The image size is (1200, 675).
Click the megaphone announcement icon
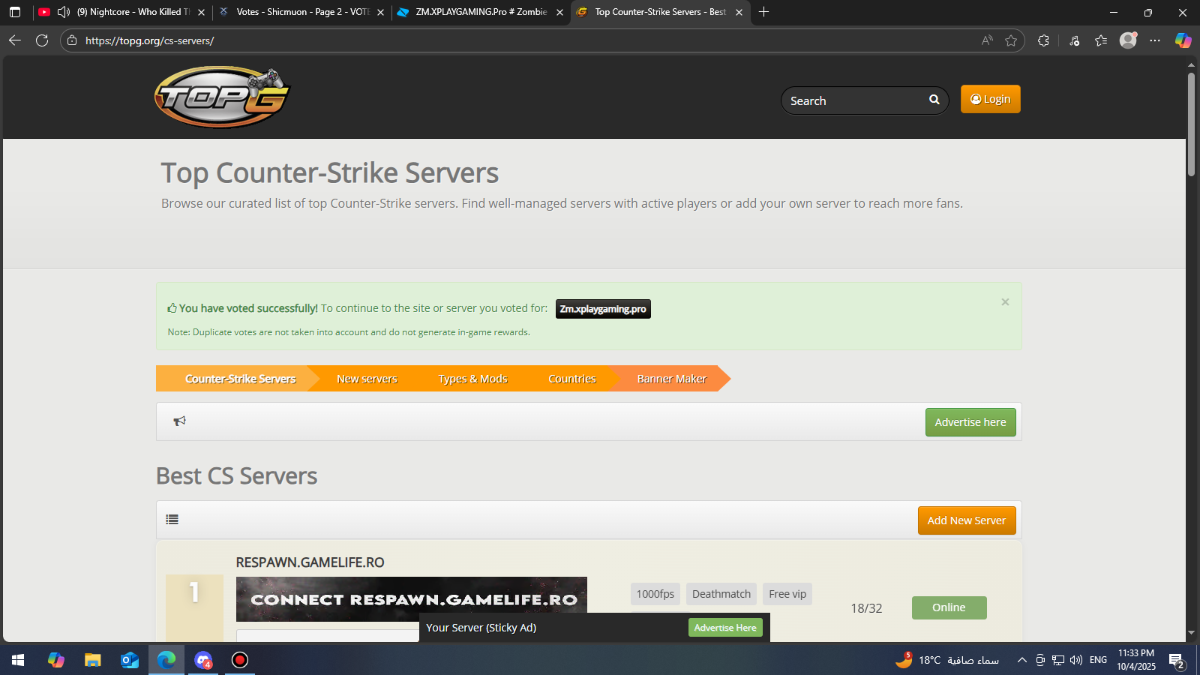tap(180, 421)
